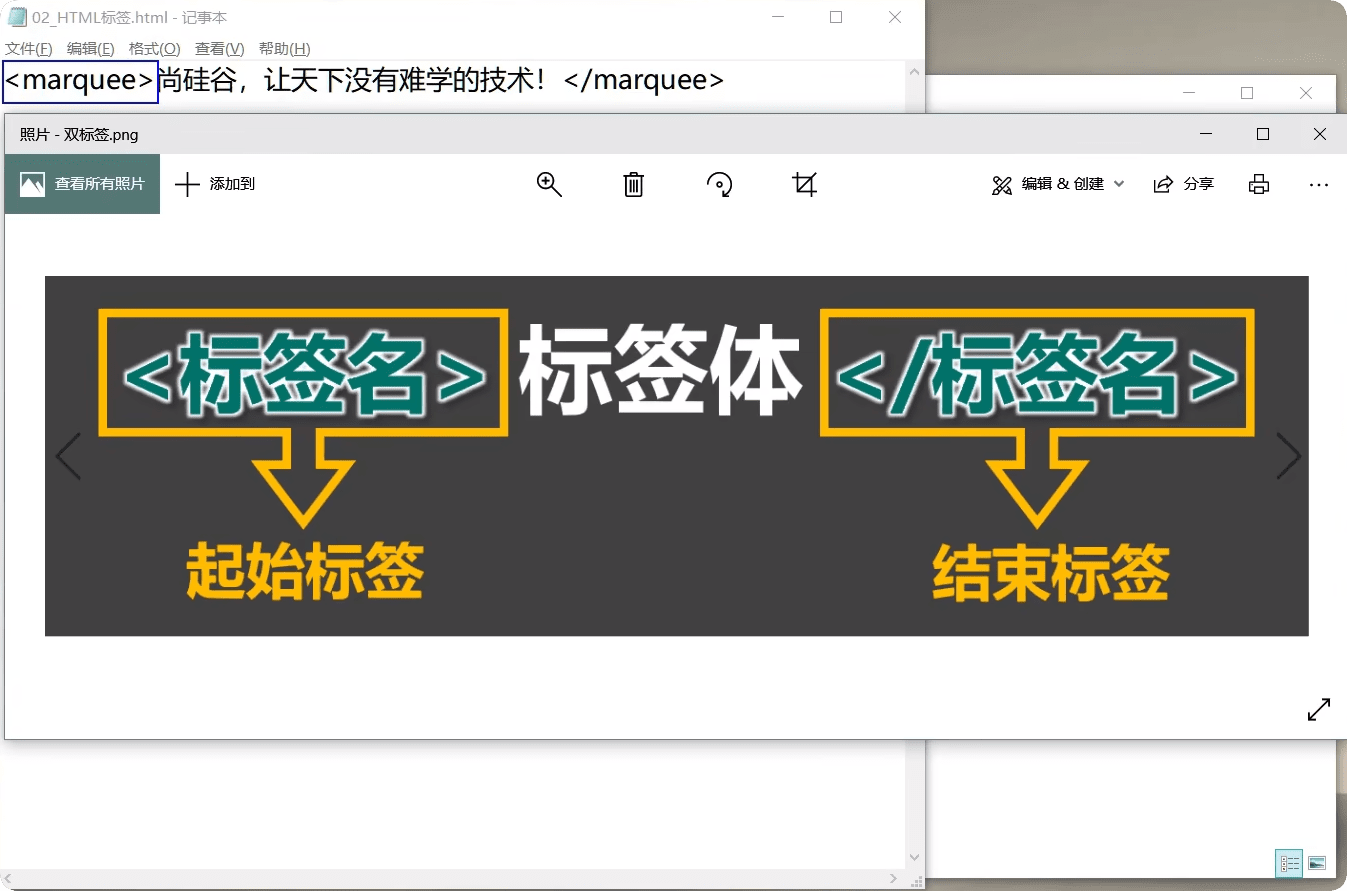
Task: Open the three-dot more options menu
Action: tap(1318, 184)
